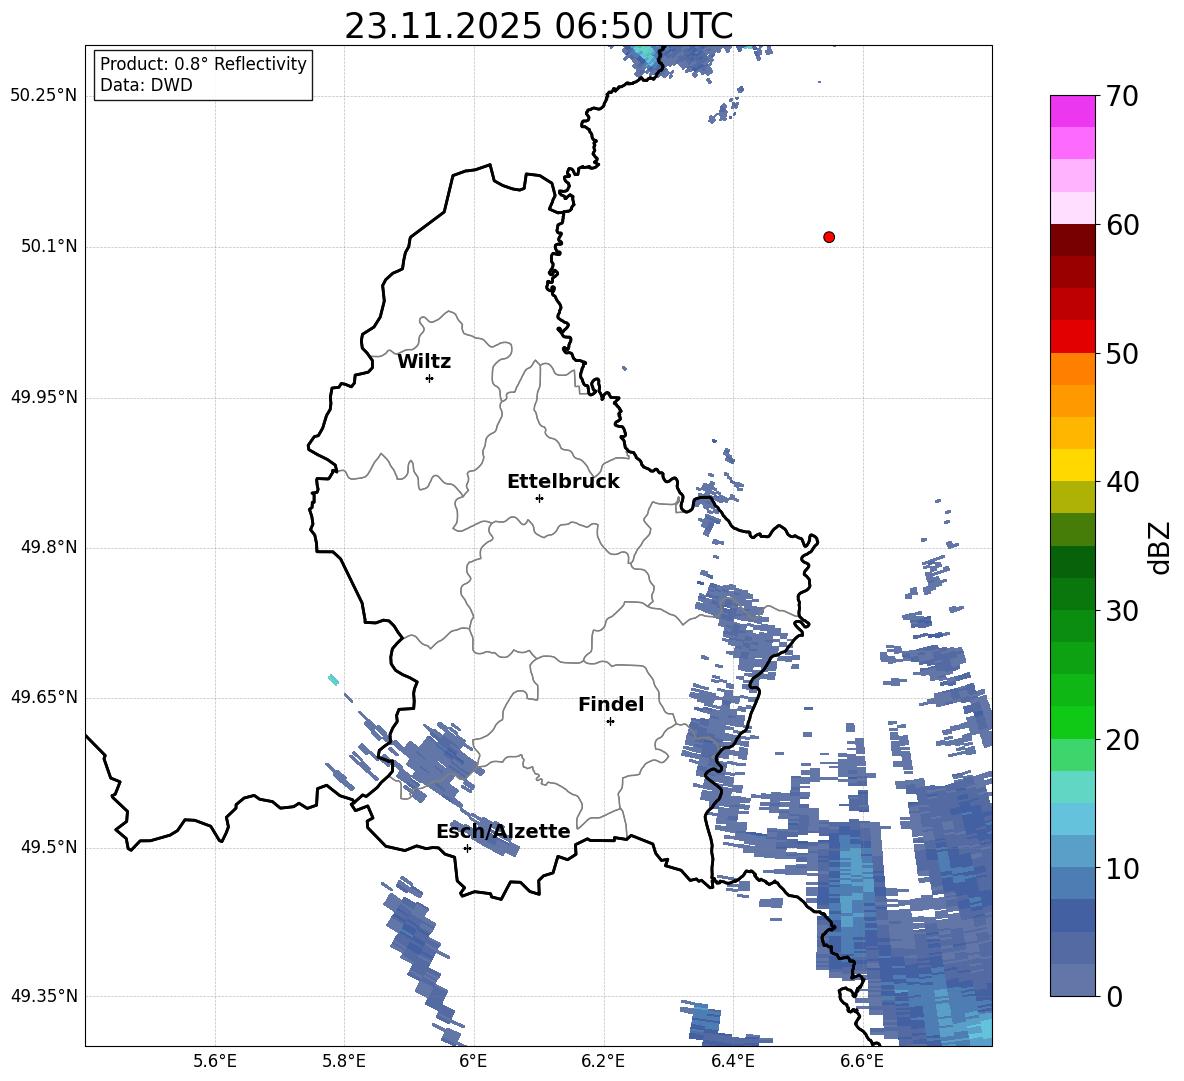Click the red radar site dot
Viewport: 1184px width, 1081px height.
click(829, 237)
